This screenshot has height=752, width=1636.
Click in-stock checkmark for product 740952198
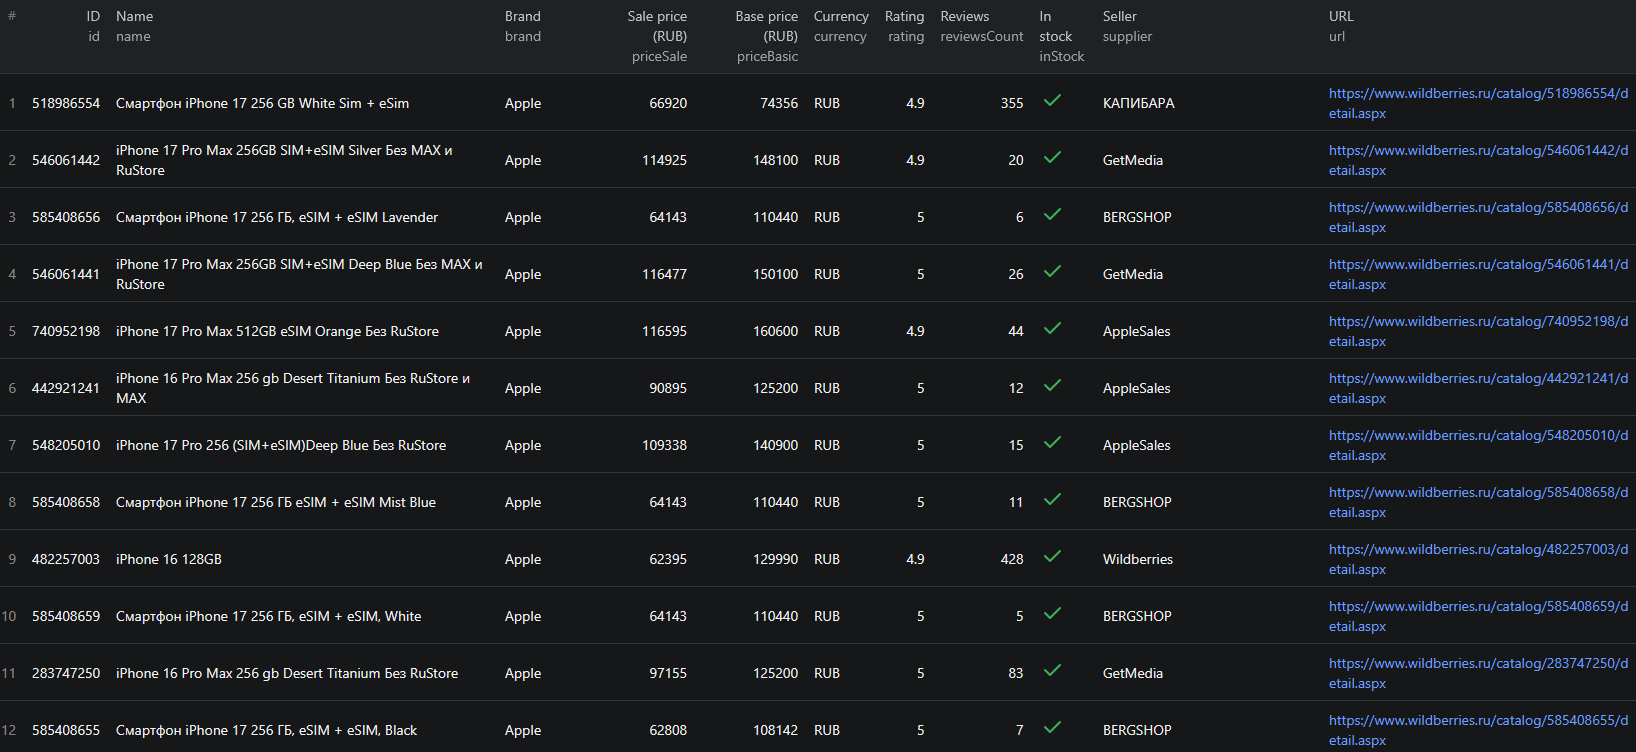click(1052, 328)
